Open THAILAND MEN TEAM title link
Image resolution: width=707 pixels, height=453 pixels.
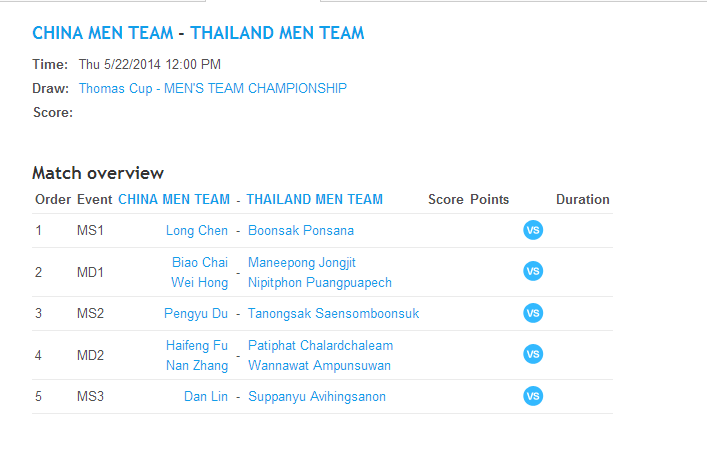point(277,33)
